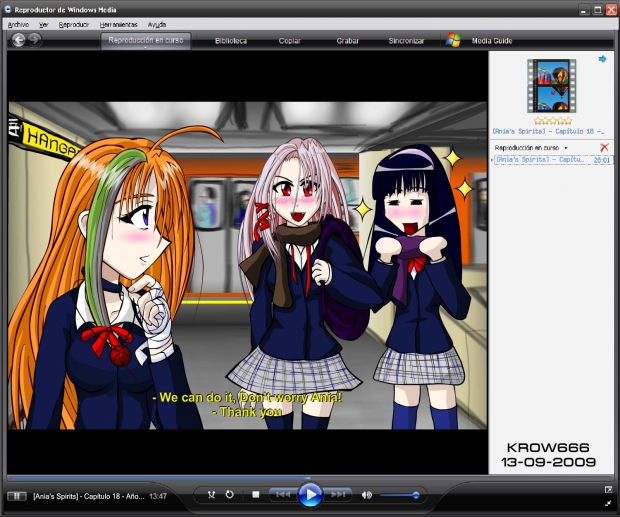Click the view options icon at bottom left
620x517 pixels.
coord(17,496)
